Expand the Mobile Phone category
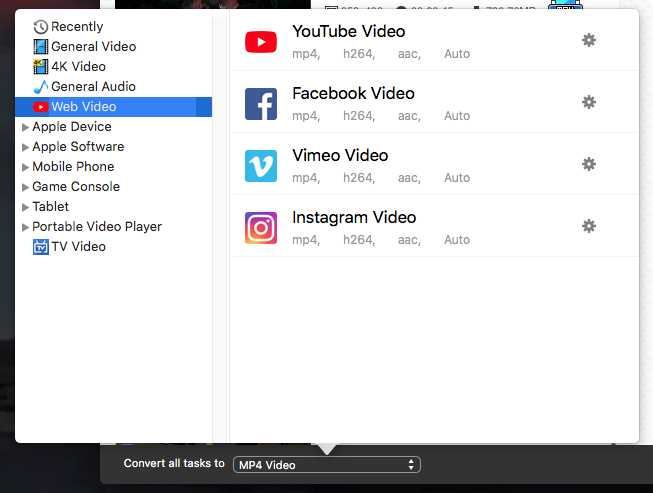 [x=25, y=167]
